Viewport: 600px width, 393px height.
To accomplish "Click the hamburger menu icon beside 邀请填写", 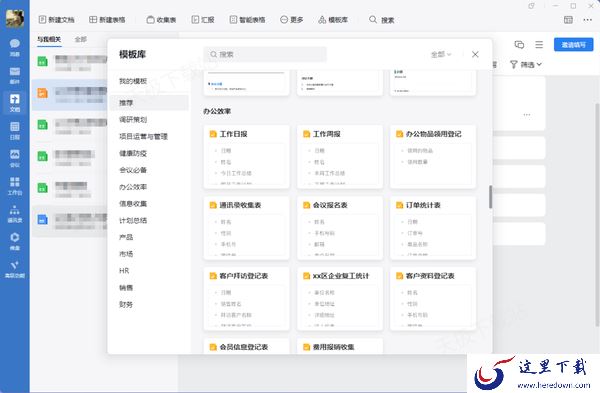I will [539, 44].
